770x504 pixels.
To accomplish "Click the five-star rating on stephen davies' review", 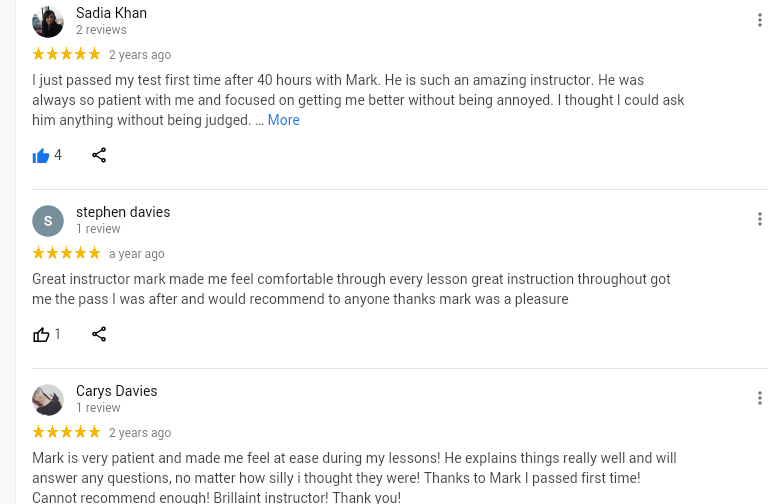I will 66,253.
